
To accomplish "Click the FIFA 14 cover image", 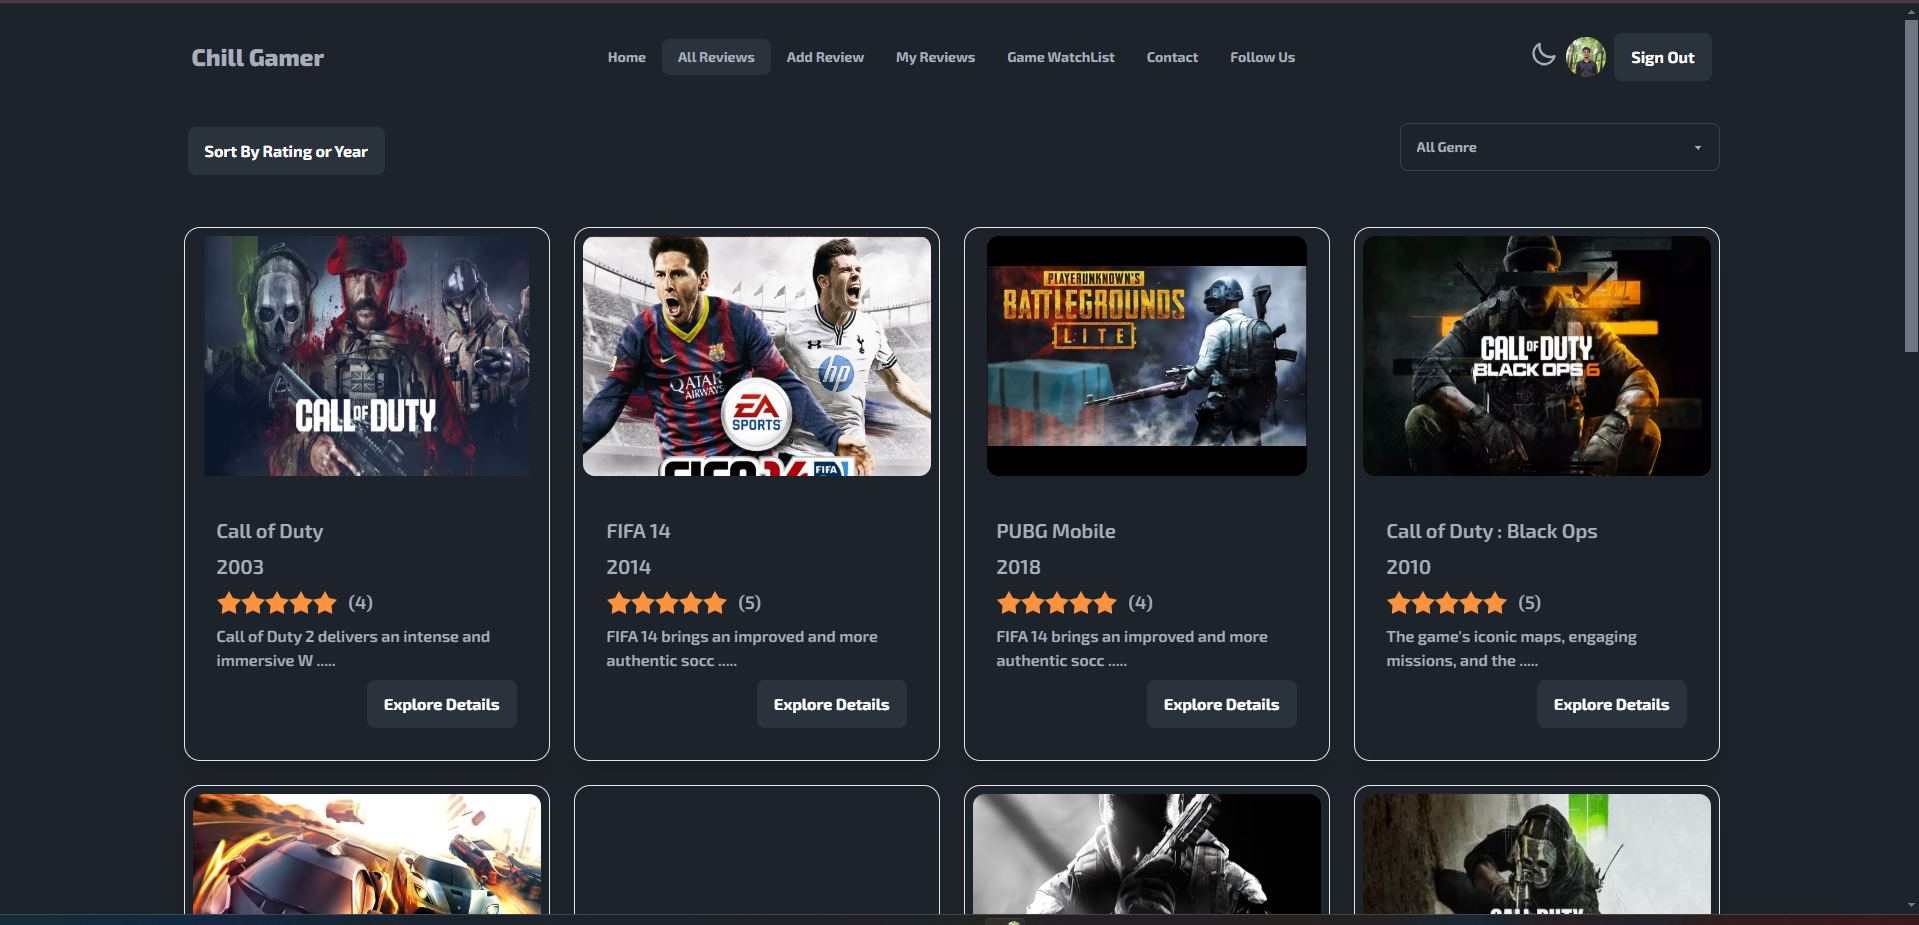I will pyautogui.click(x=757, y=356).
